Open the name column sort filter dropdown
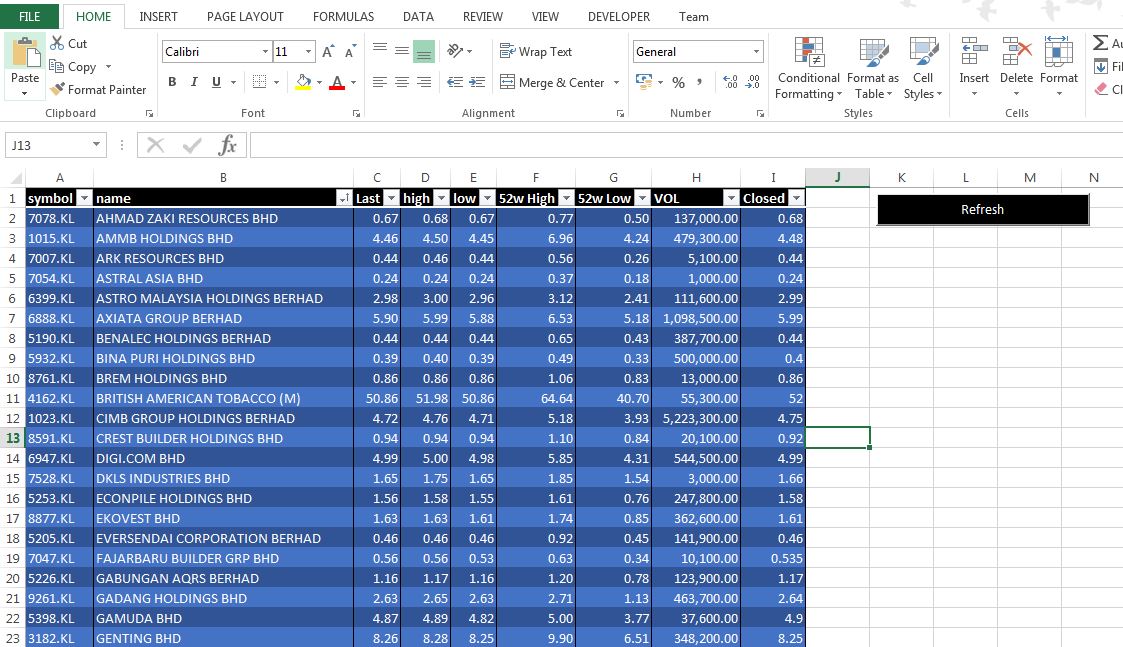The image size is (1123, 647). 344,198
